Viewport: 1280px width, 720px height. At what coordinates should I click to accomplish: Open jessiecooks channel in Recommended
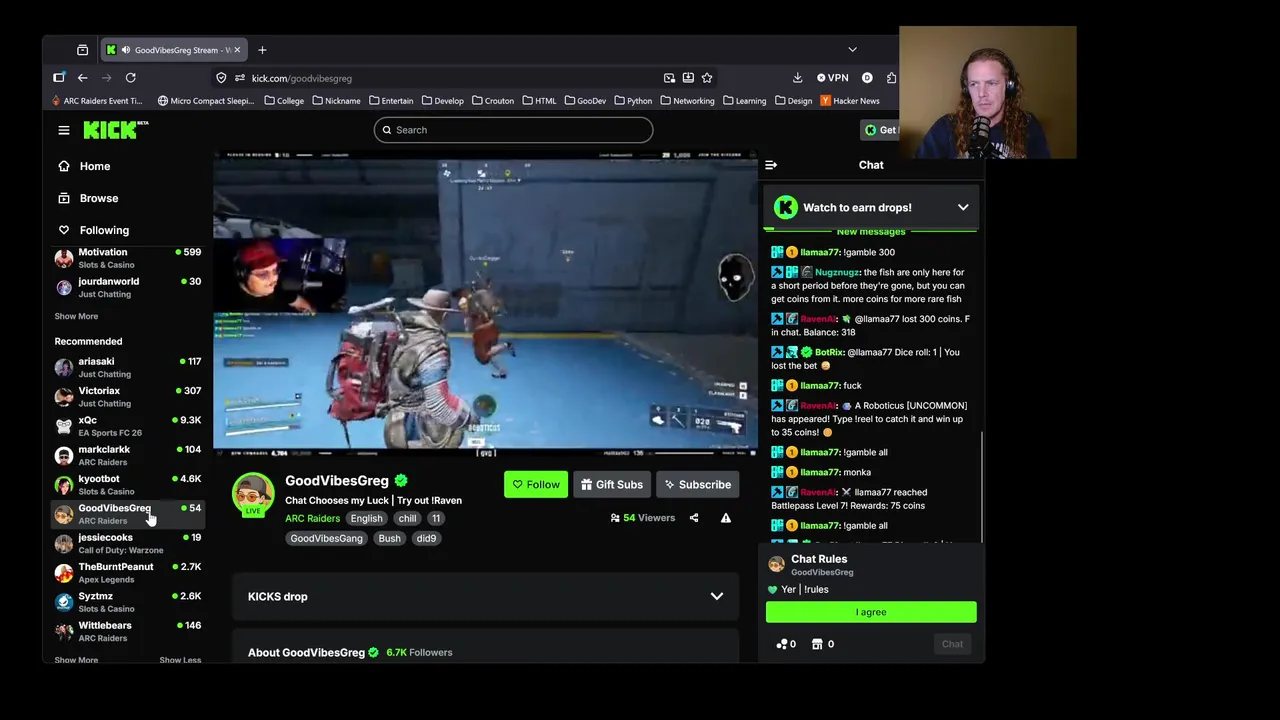pos(128,543)
